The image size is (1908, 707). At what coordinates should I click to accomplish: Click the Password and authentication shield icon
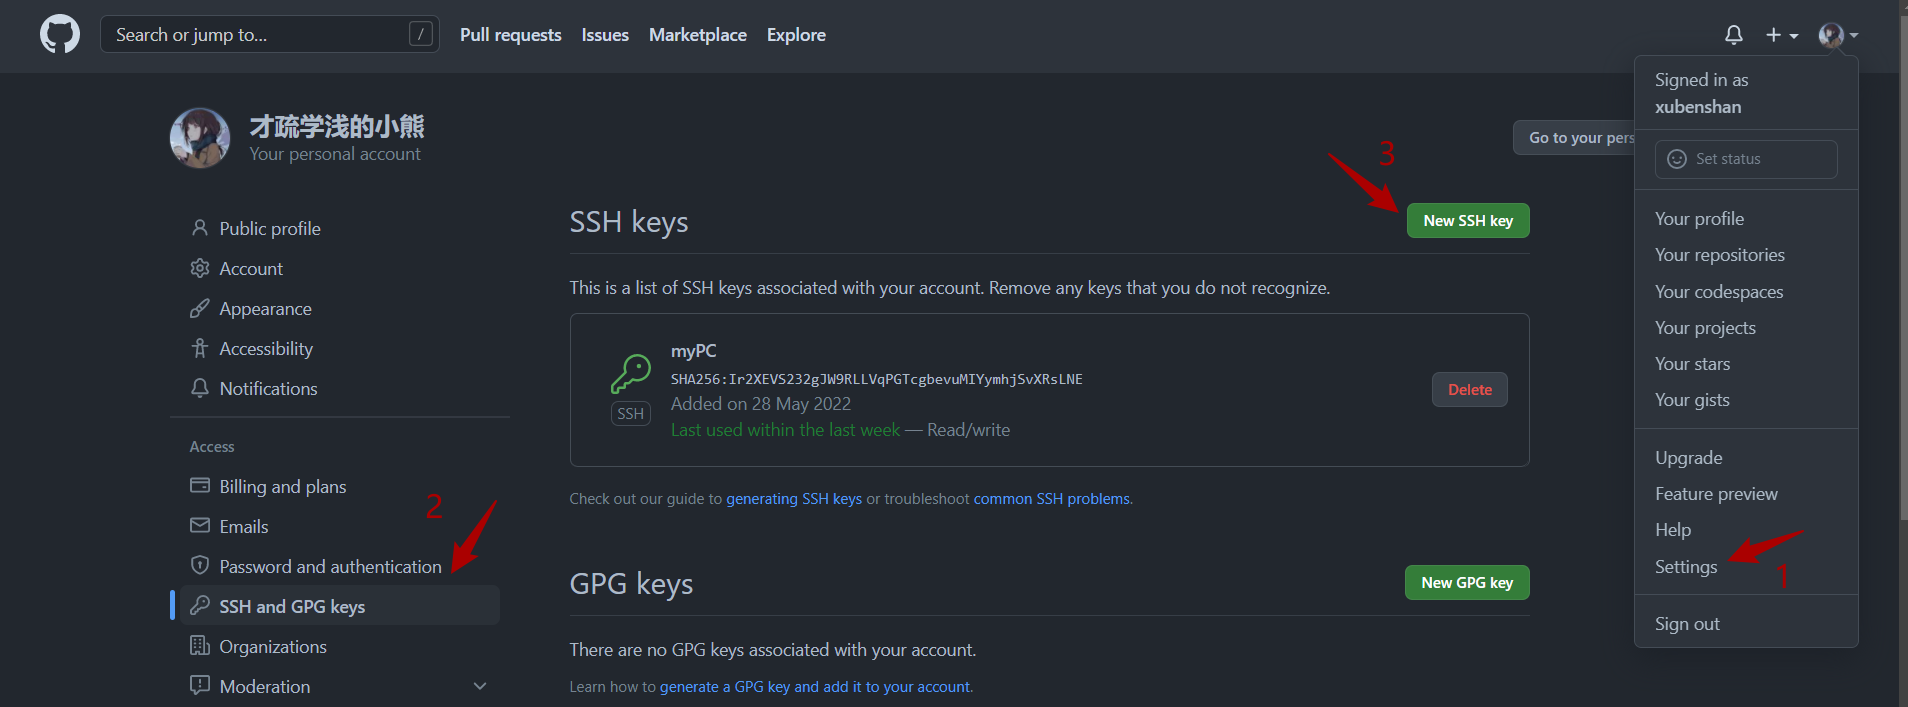tap(200, 566)
